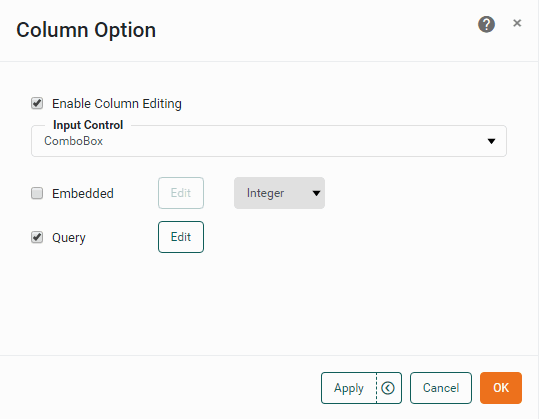Viewport: 539px width, 419px height.
Task: Click the Apply button's circled arrow icon
Action: pyautogui.click(x=388, y=388)
